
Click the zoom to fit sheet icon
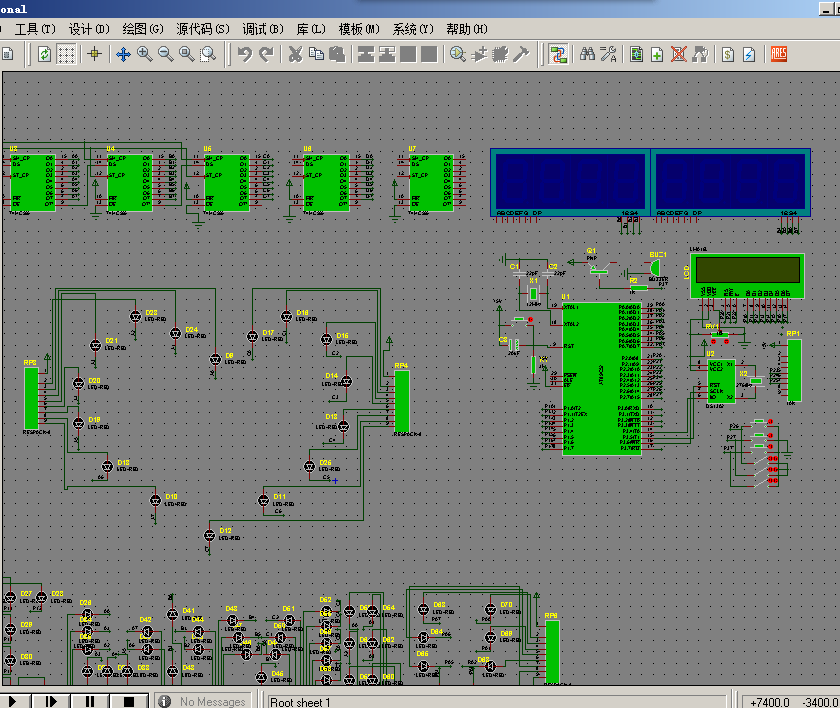tap(186, 54)
